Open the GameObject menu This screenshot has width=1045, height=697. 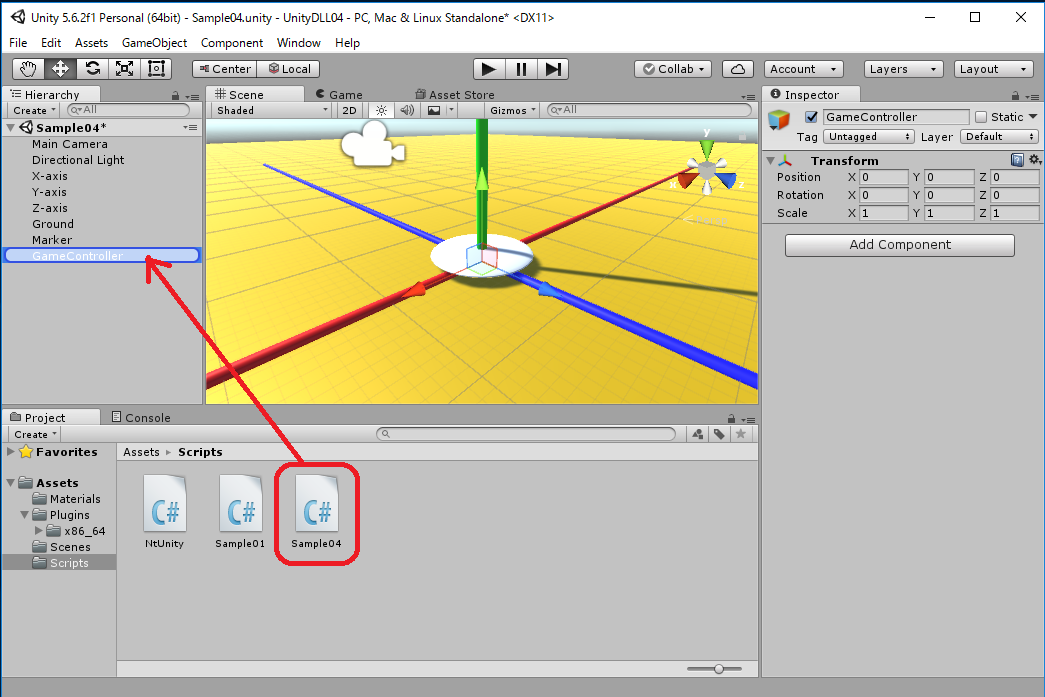pyautogui.click(x=154, y=43)
